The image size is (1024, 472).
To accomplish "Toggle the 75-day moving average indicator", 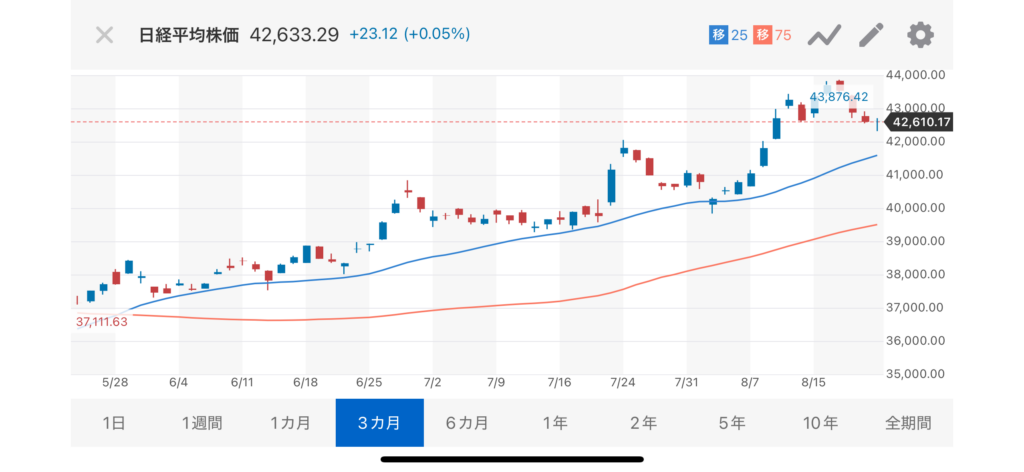I will 772,35.
